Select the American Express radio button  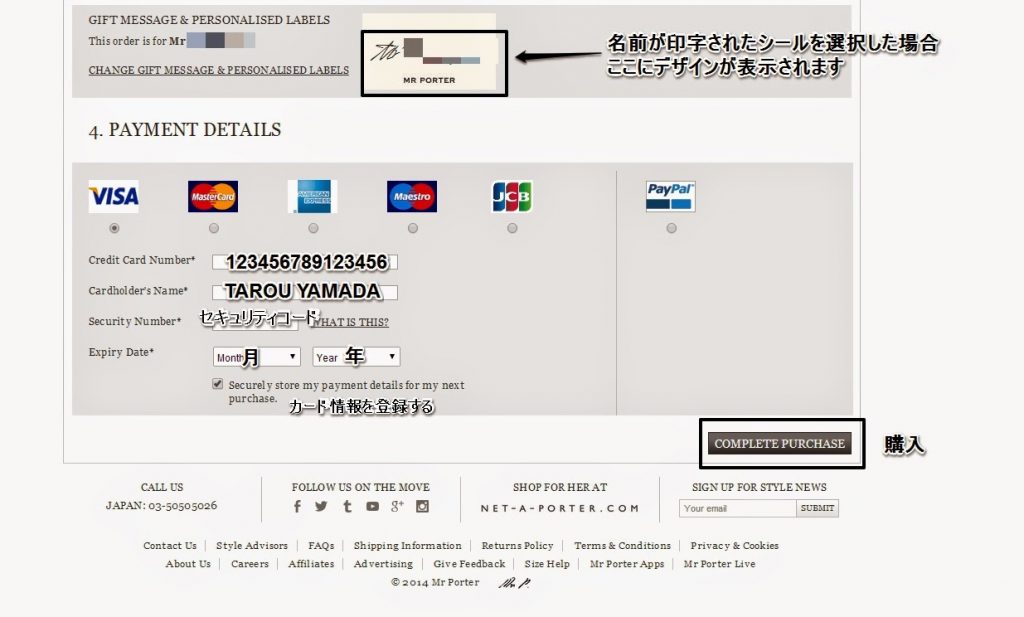pos(313,228)
